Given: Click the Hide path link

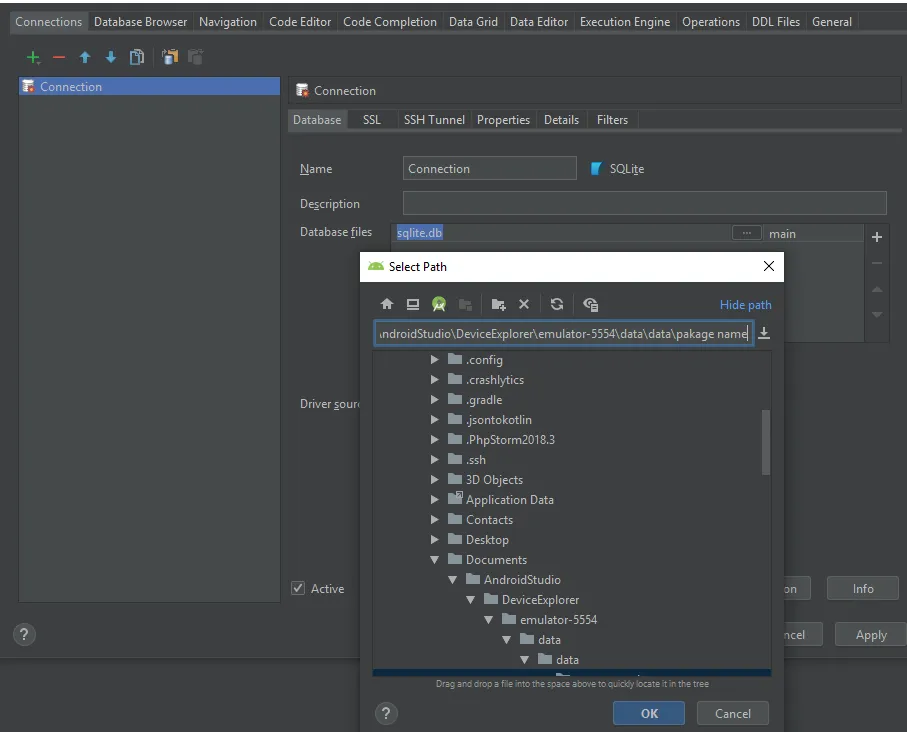Looking at the screenshot, I should pos(745,305).
